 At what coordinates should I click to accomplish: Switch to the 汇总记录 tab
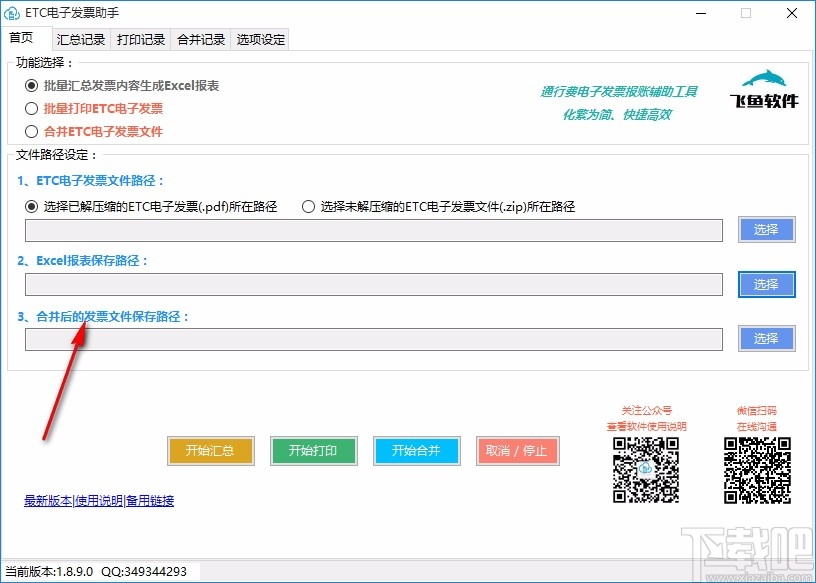pos(80,40)
